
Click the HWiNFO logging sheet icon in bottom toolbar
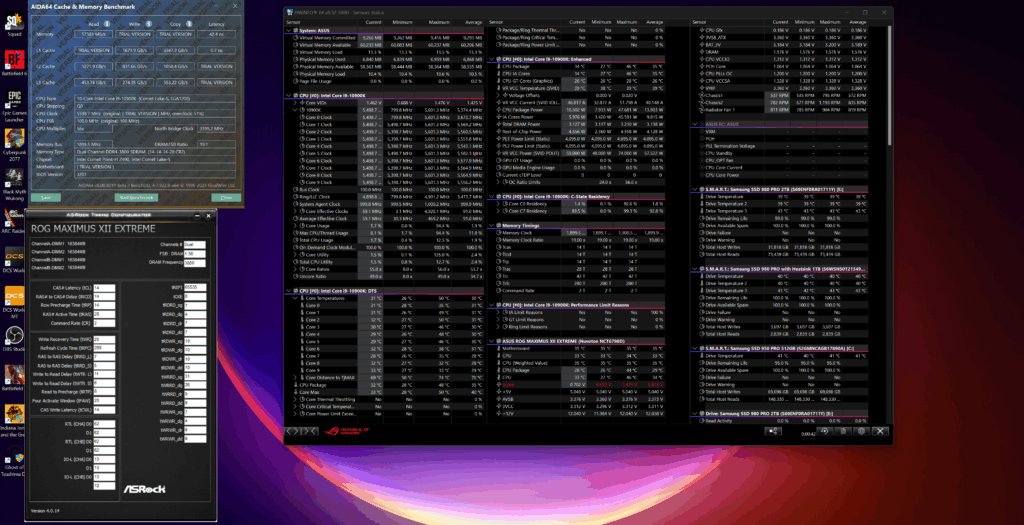pyautogui.click(x=843, y=431)
